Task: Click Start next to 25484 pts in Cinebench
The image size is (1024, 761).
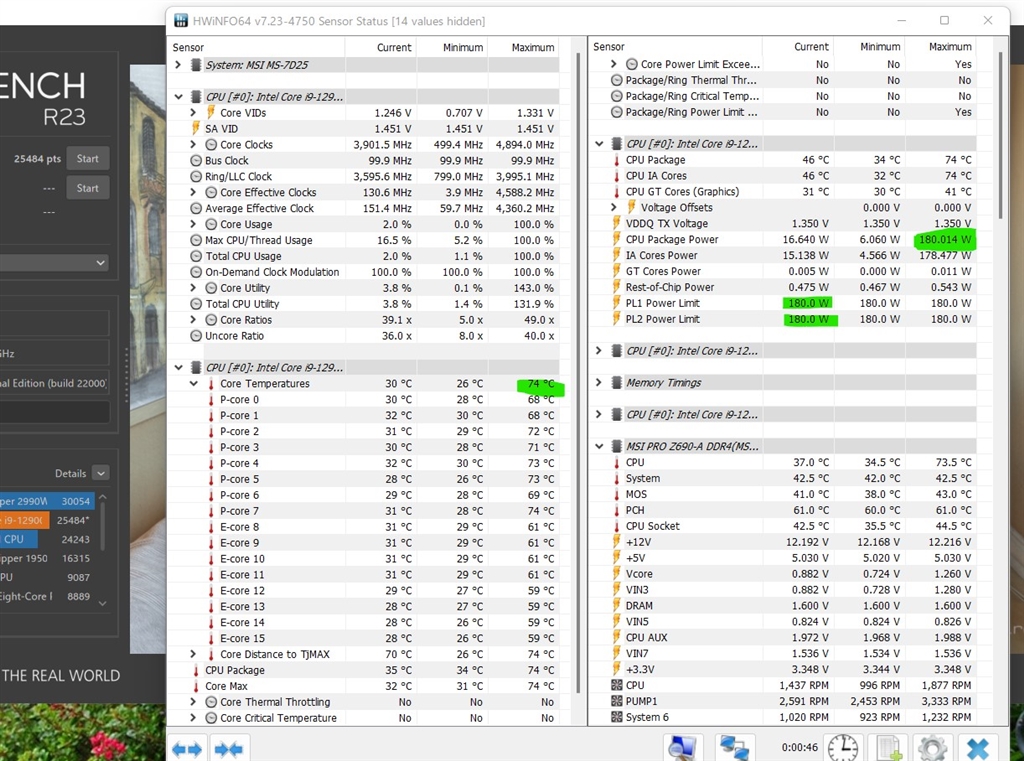Action: [x=88, y=159]
